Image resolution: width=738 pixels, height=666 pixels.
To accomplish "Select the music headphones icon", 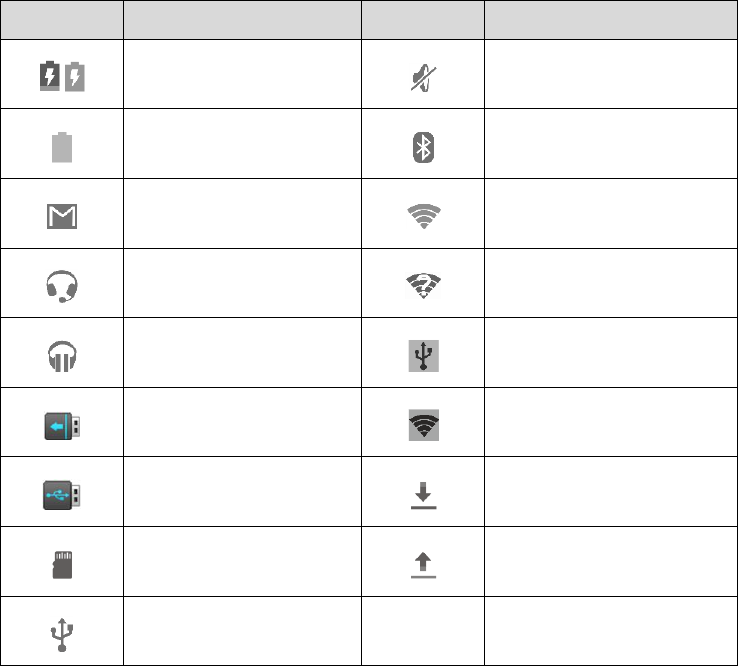I will click(61, 355).
